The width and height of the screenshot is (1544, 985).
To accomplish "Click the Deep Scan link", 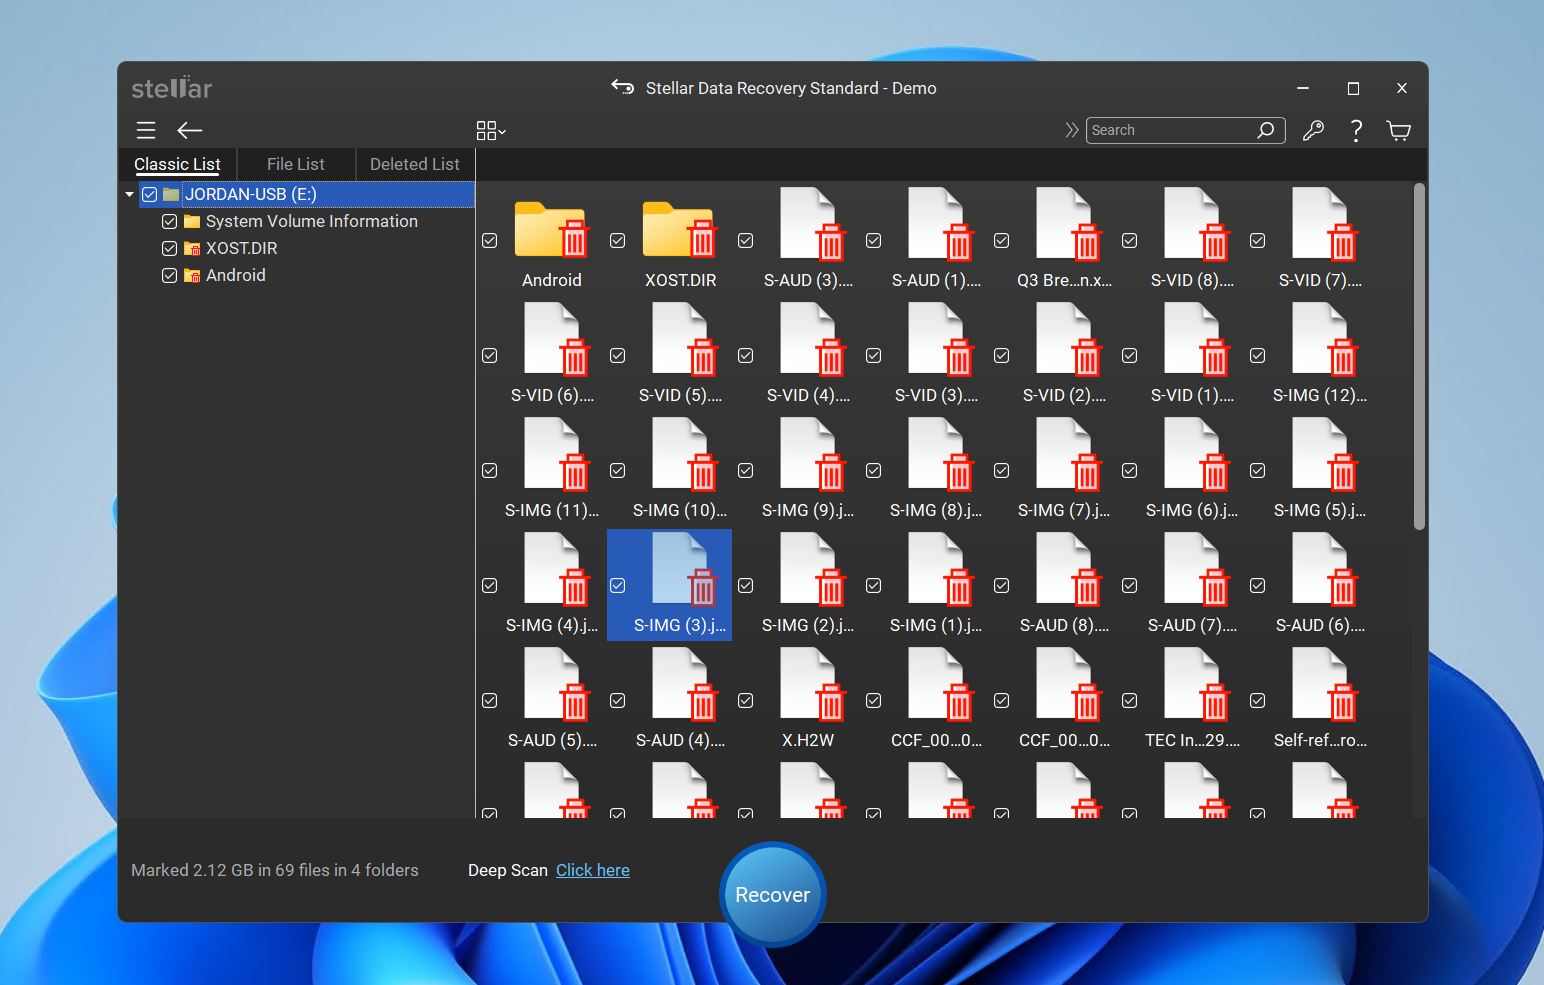I will pyautogui.click(x=592, y=870).
